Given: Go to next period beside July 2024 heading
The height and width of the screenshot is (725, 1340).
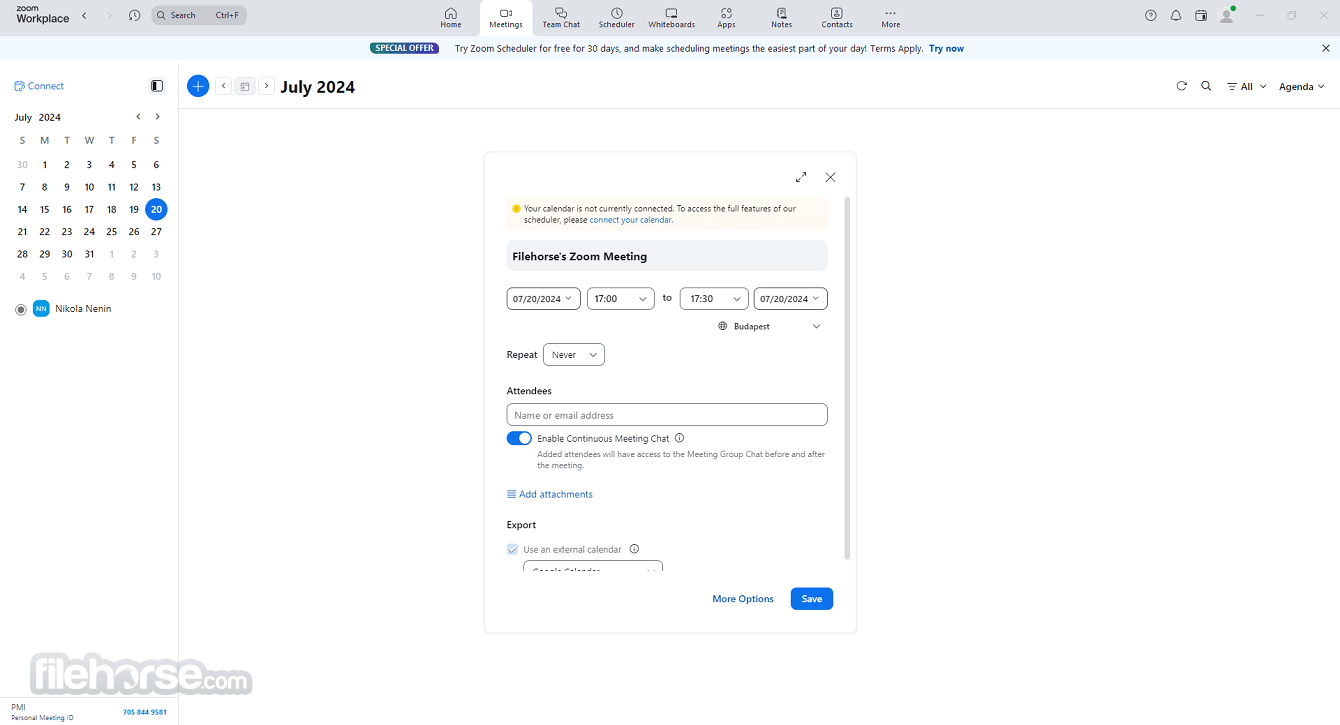Looking at the screenshot, I should point(266,86).
